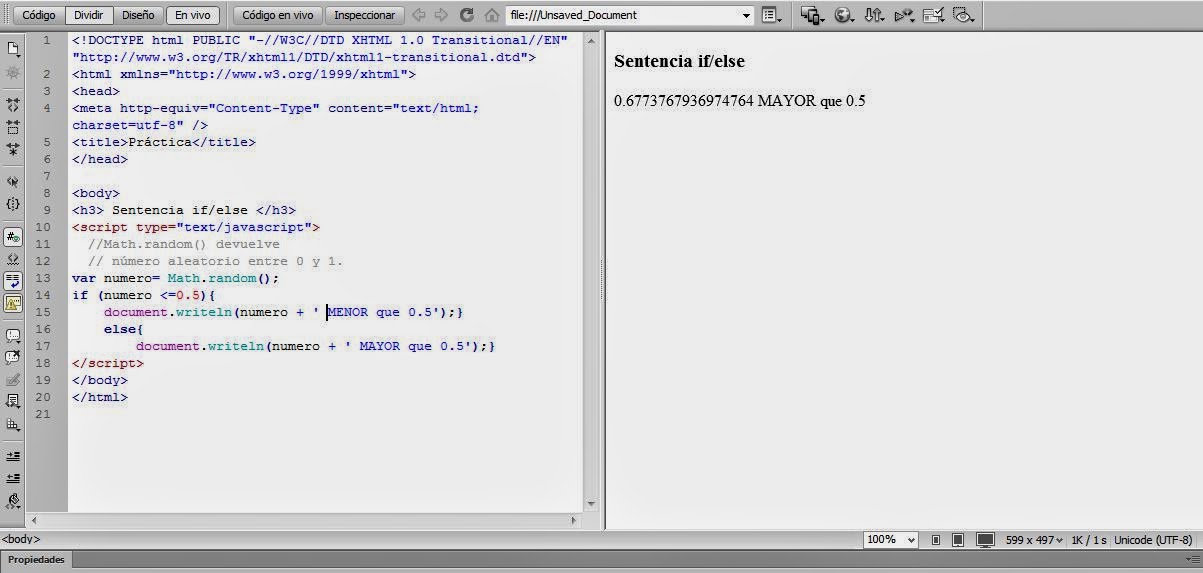Click the Expand All code icon
This screenshot has height=573, width=1203.
click(13, 149)
